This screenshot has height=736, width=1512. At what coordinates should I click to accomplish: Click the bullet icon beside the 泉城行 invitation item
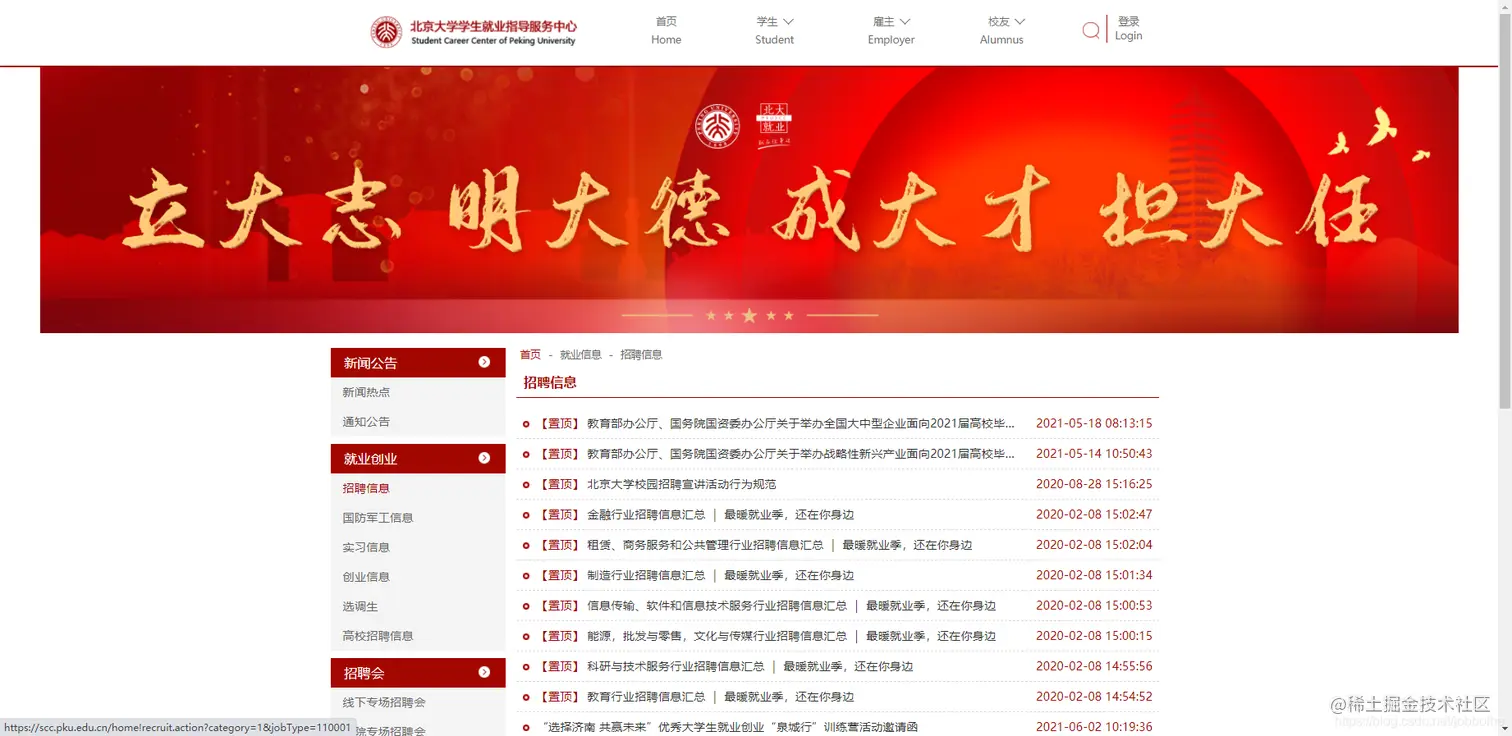click(526, 727)
